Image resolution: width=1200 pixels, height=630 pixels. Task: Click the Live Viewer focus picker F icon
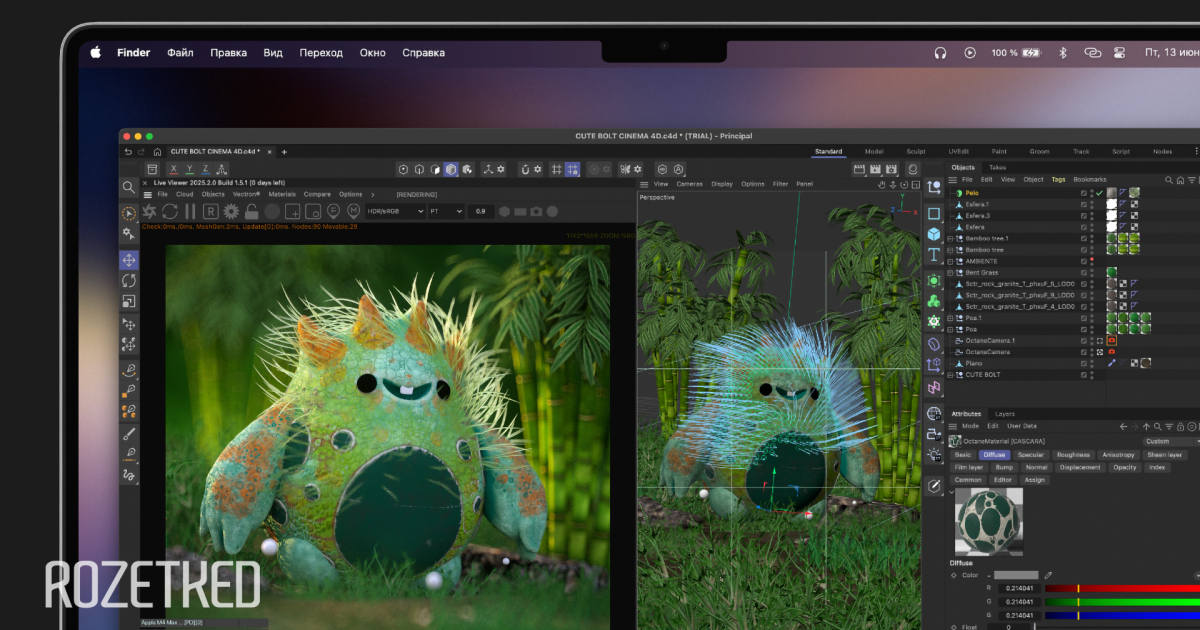point(332,211)
